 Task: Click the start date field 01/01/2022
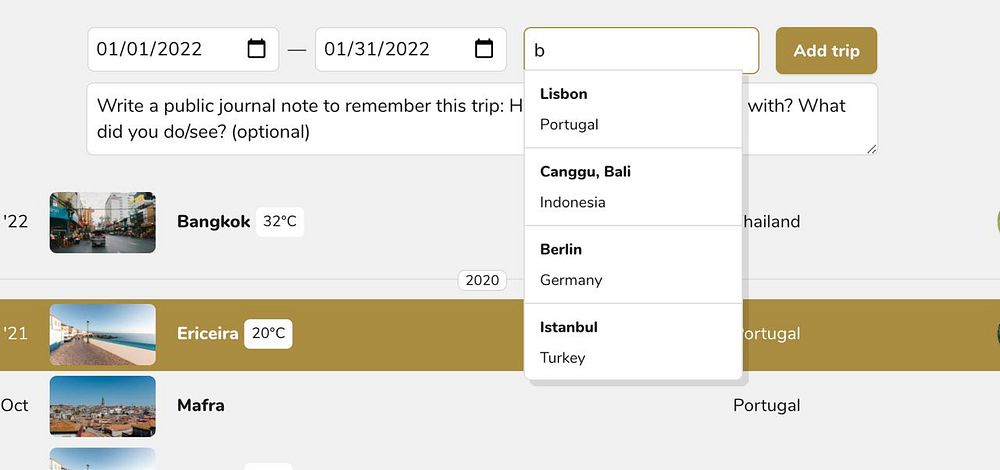click(x=160, y=49)
